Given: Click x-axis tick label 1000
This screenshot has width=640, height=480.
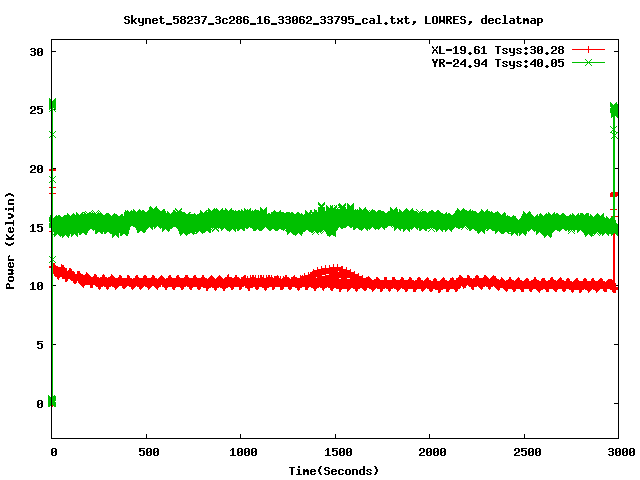Looking at the screenshot, I should [243, 452].
